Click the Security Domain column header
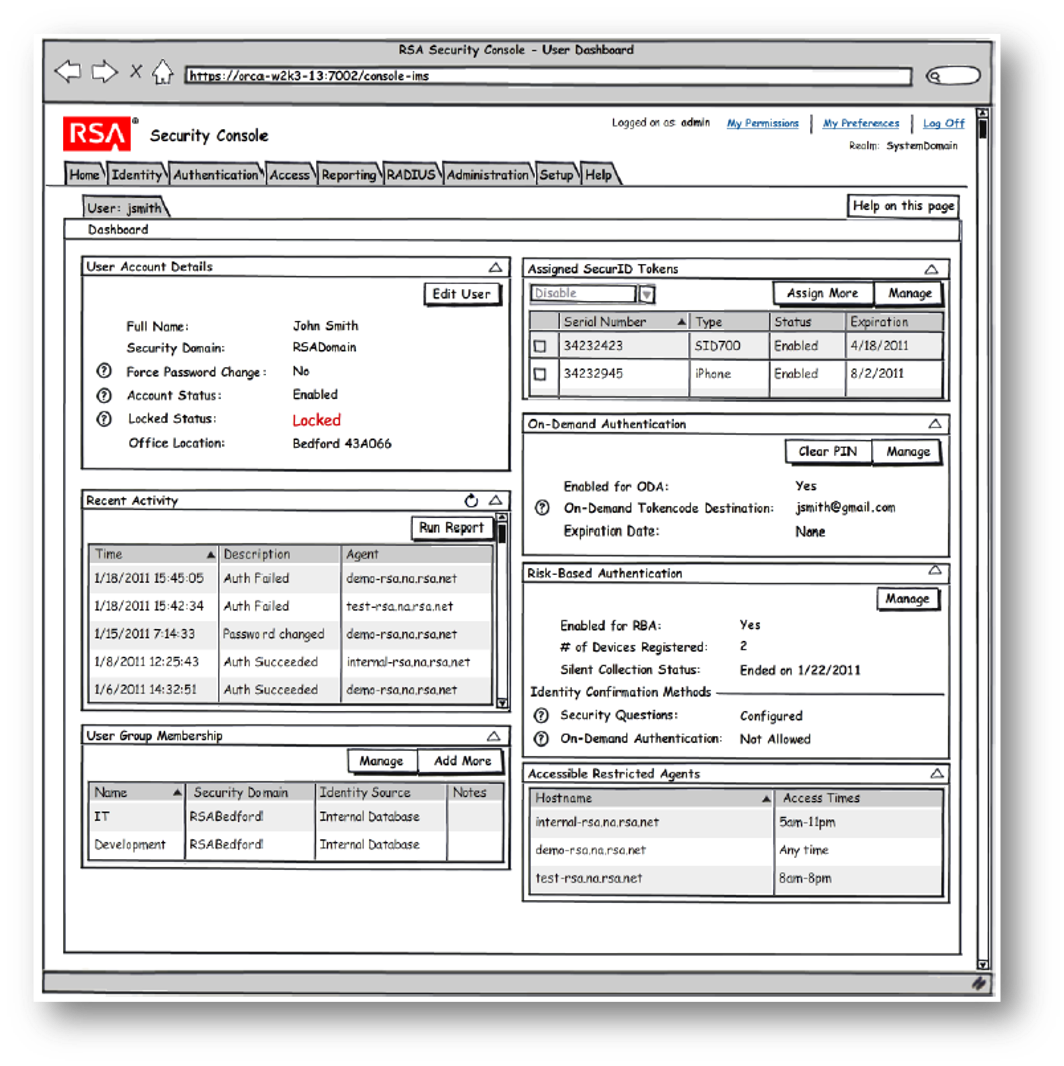1064x1066 pixels. tap(250, 792)
